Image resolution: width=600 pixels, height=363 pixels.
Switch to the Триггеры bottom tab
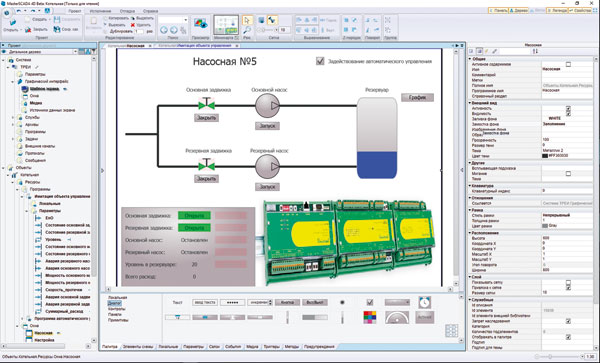pos(271,347)
